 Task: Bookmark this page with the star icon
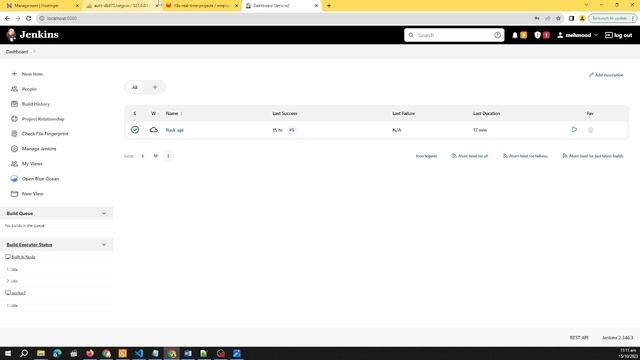[558, 18]
